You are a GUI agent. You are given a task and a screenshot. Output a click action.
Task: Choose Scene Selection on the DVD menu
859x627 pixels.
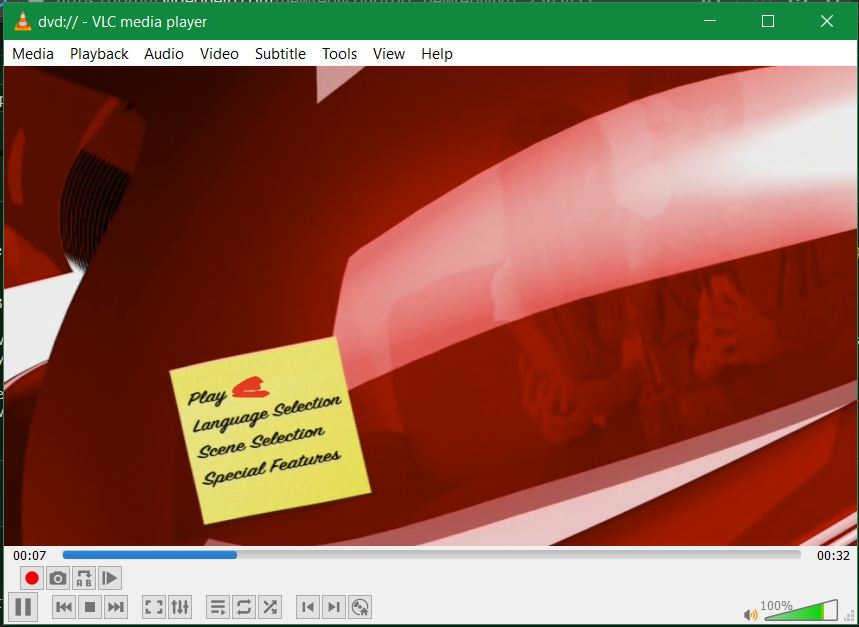pos(261,442)
